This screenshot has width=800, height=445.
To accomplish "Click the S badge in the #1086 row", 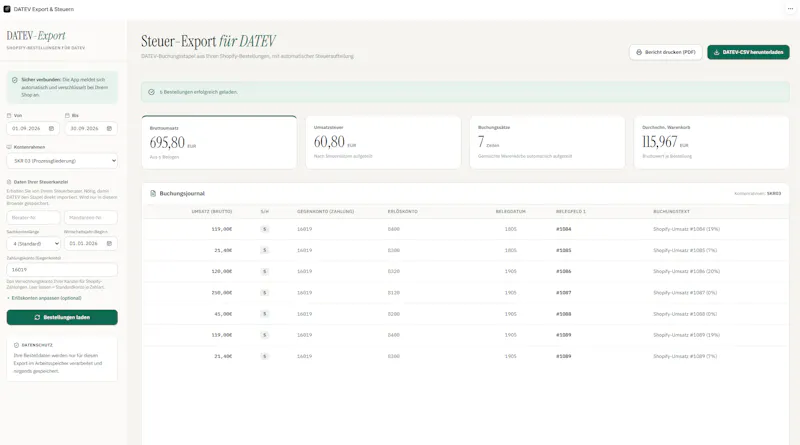I will (x=264, y=271).
